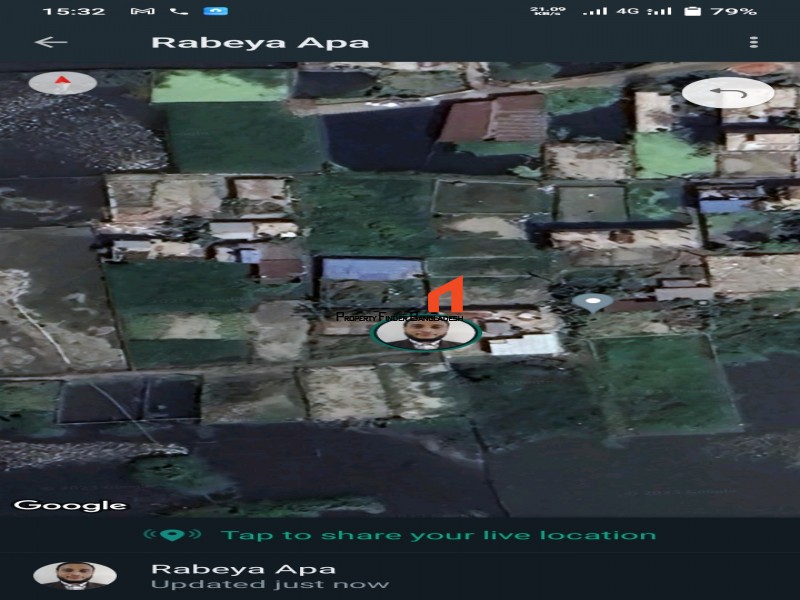Tap the back arrow in header
The height and width of the screenshot is (600, 800).
51,42
